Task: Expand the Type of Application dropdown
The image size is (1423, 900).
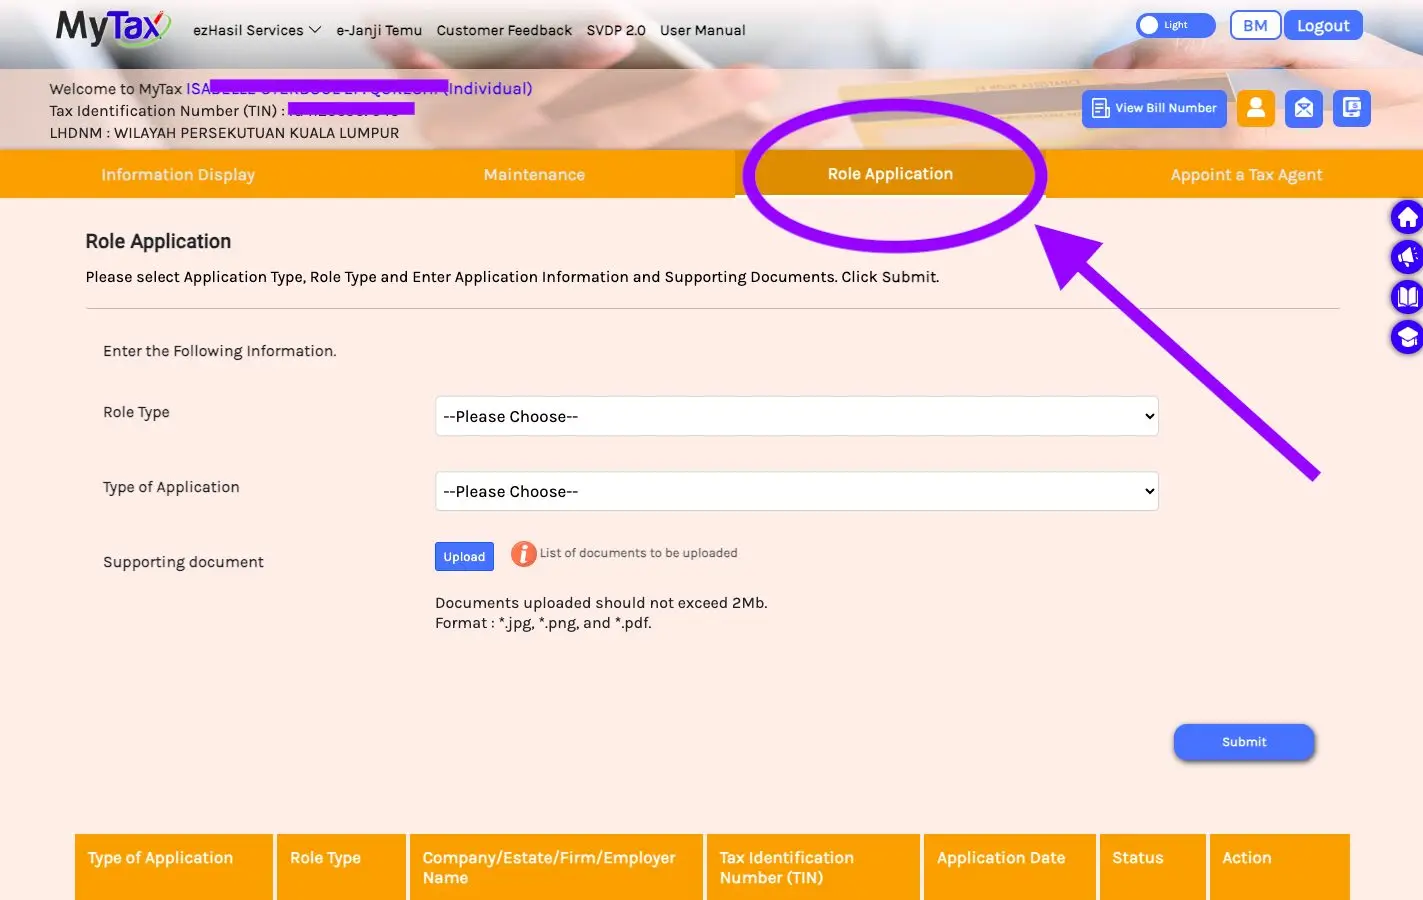Action: (797, 491)
